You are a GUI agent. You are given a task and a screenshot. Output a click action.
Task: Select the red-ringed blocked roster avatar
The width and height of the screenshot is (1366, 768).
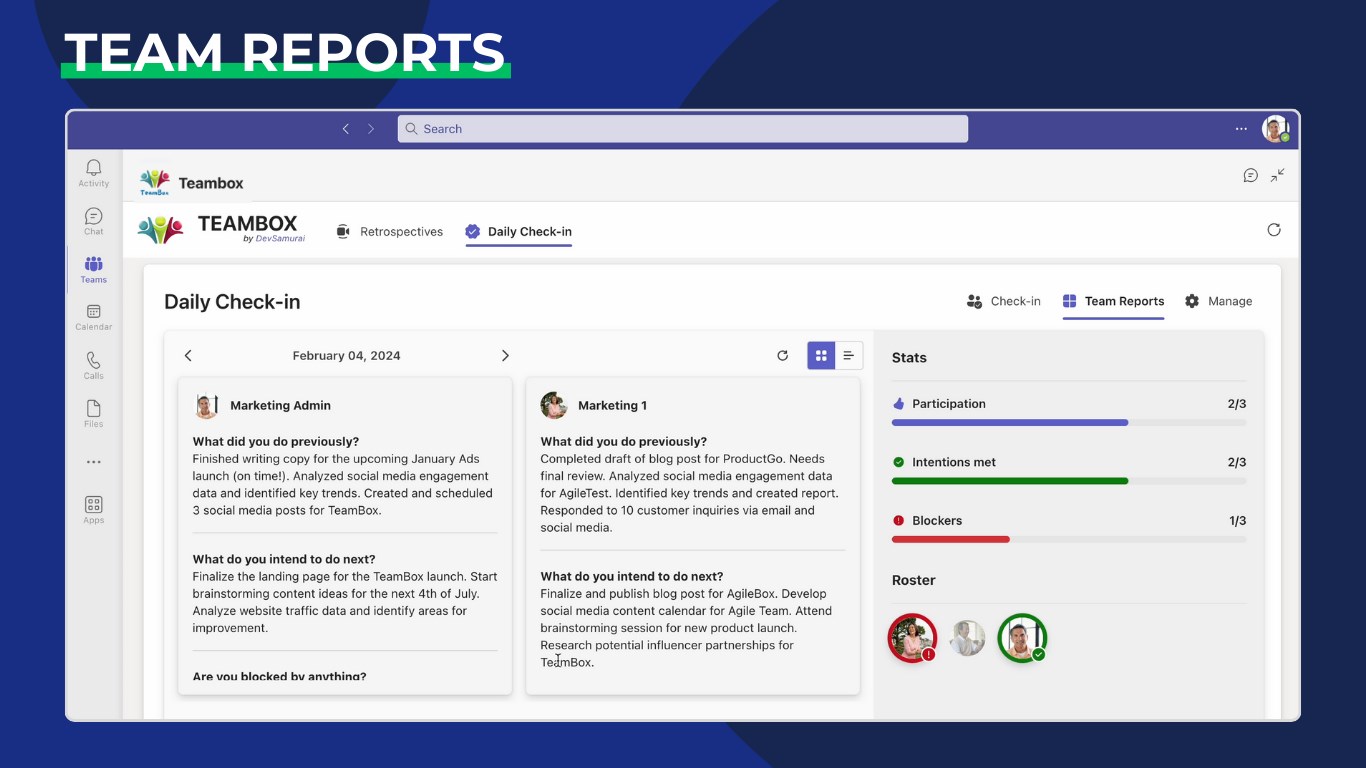tap(912, 638)
